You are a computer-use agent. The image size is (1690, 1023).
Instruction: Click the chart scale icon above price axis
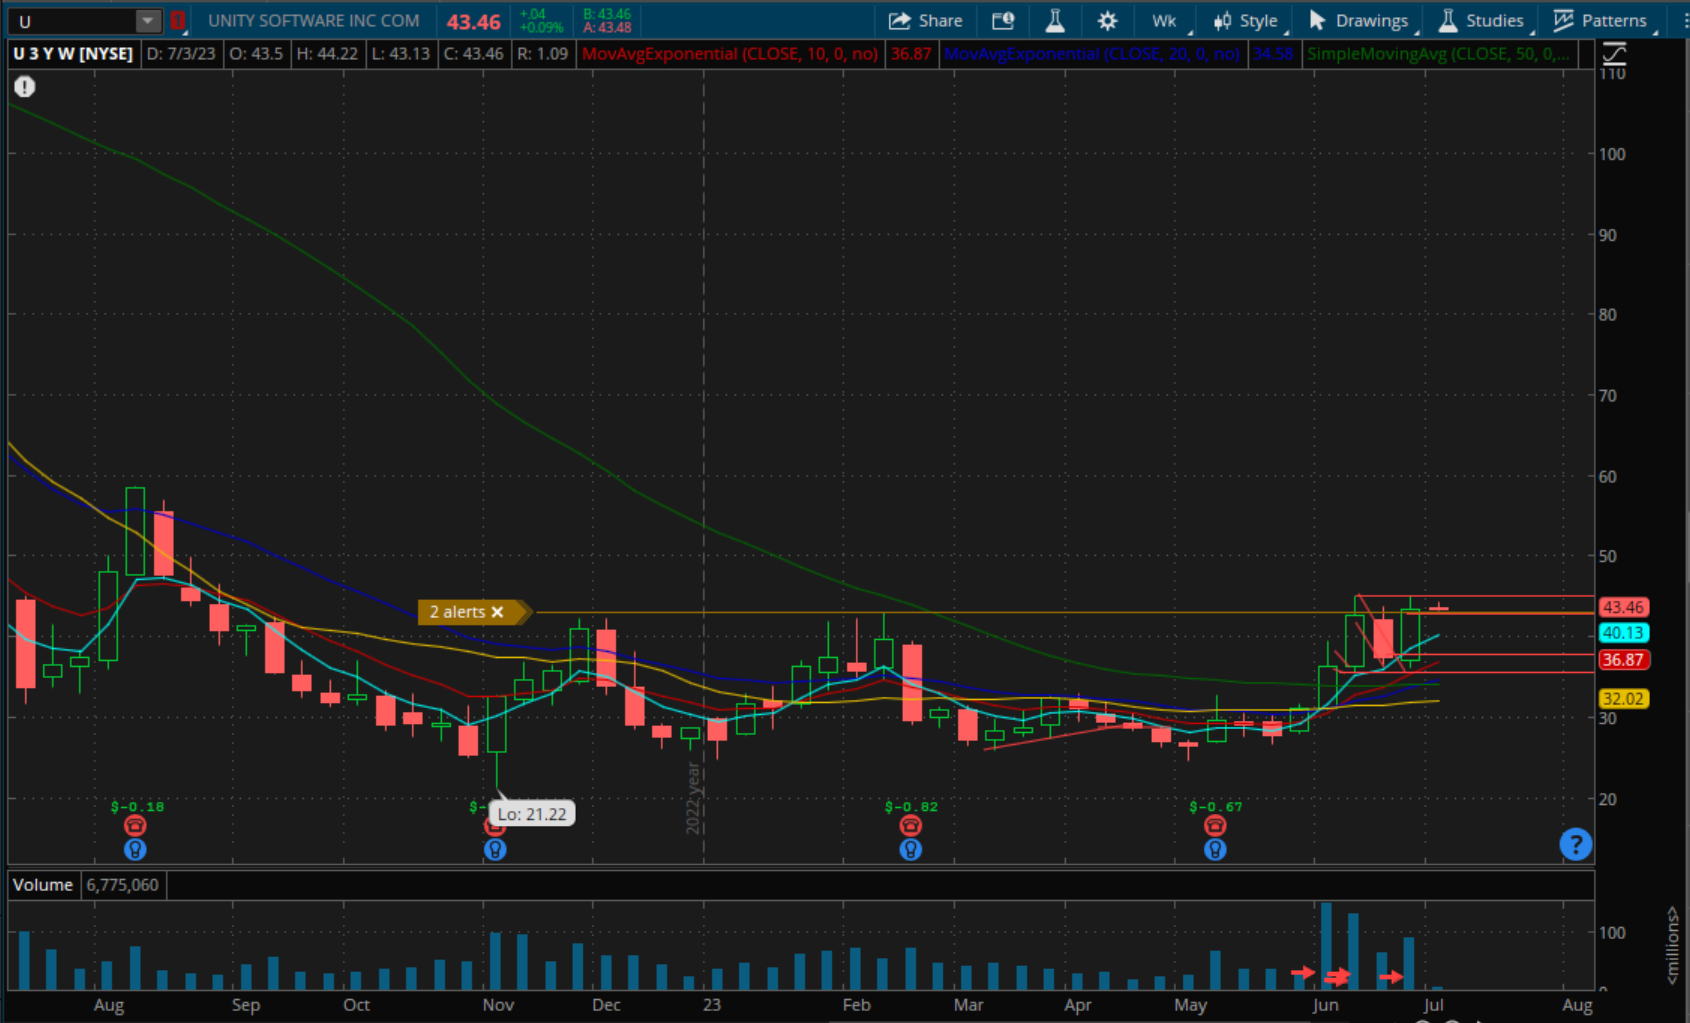(1614, 53)
